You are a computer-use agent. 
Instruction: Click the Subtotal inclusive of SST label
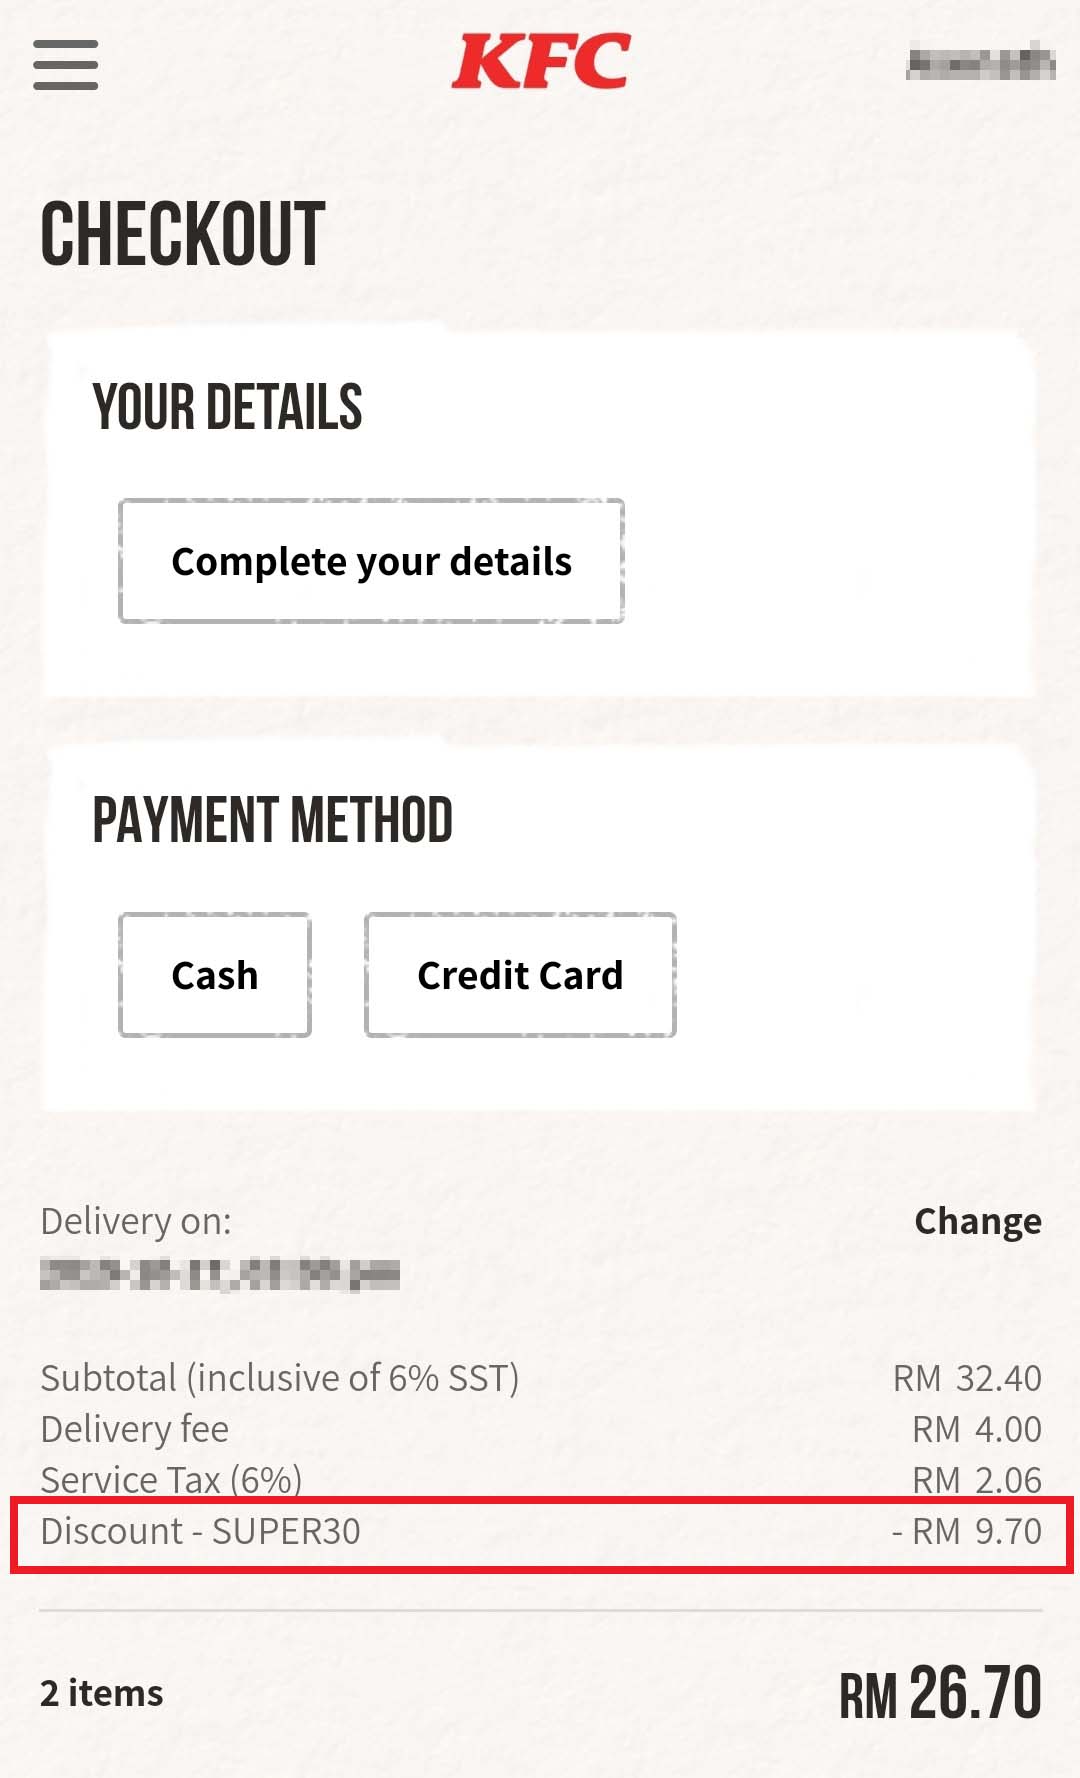click(x=280, y=1378)
